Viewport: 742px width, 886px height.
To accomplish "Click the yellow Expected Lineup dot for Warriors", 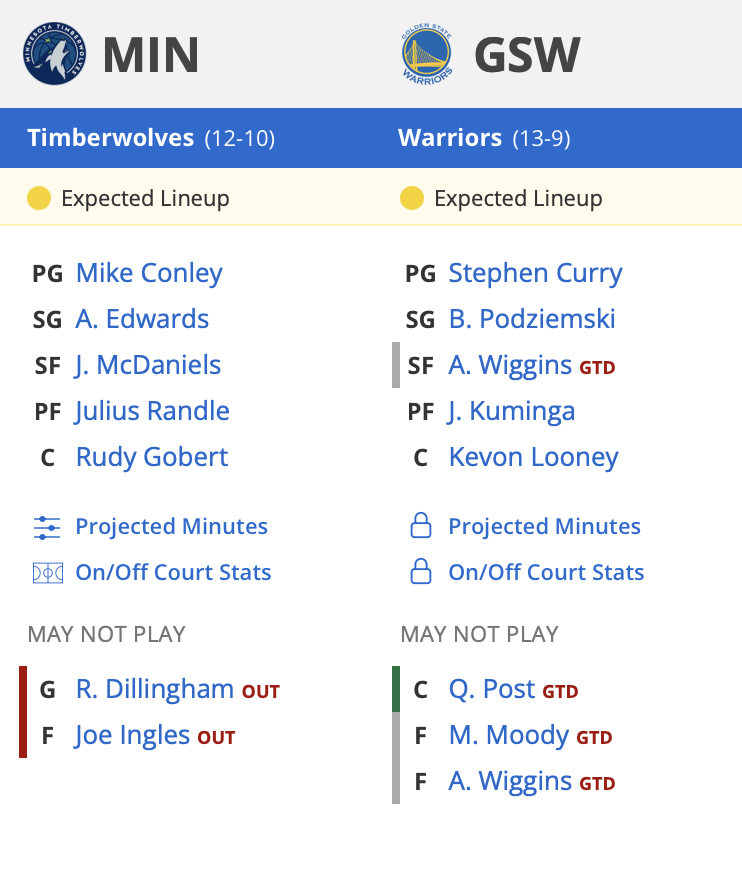I will click(x=412, y=198).
